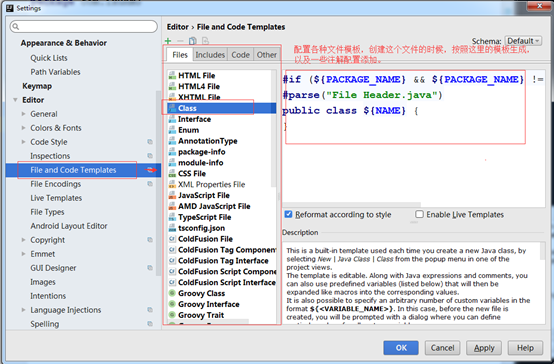Screen dimensions: 554x364
Task: Switch to the Other tab
Action: click(x=267, y=55)
